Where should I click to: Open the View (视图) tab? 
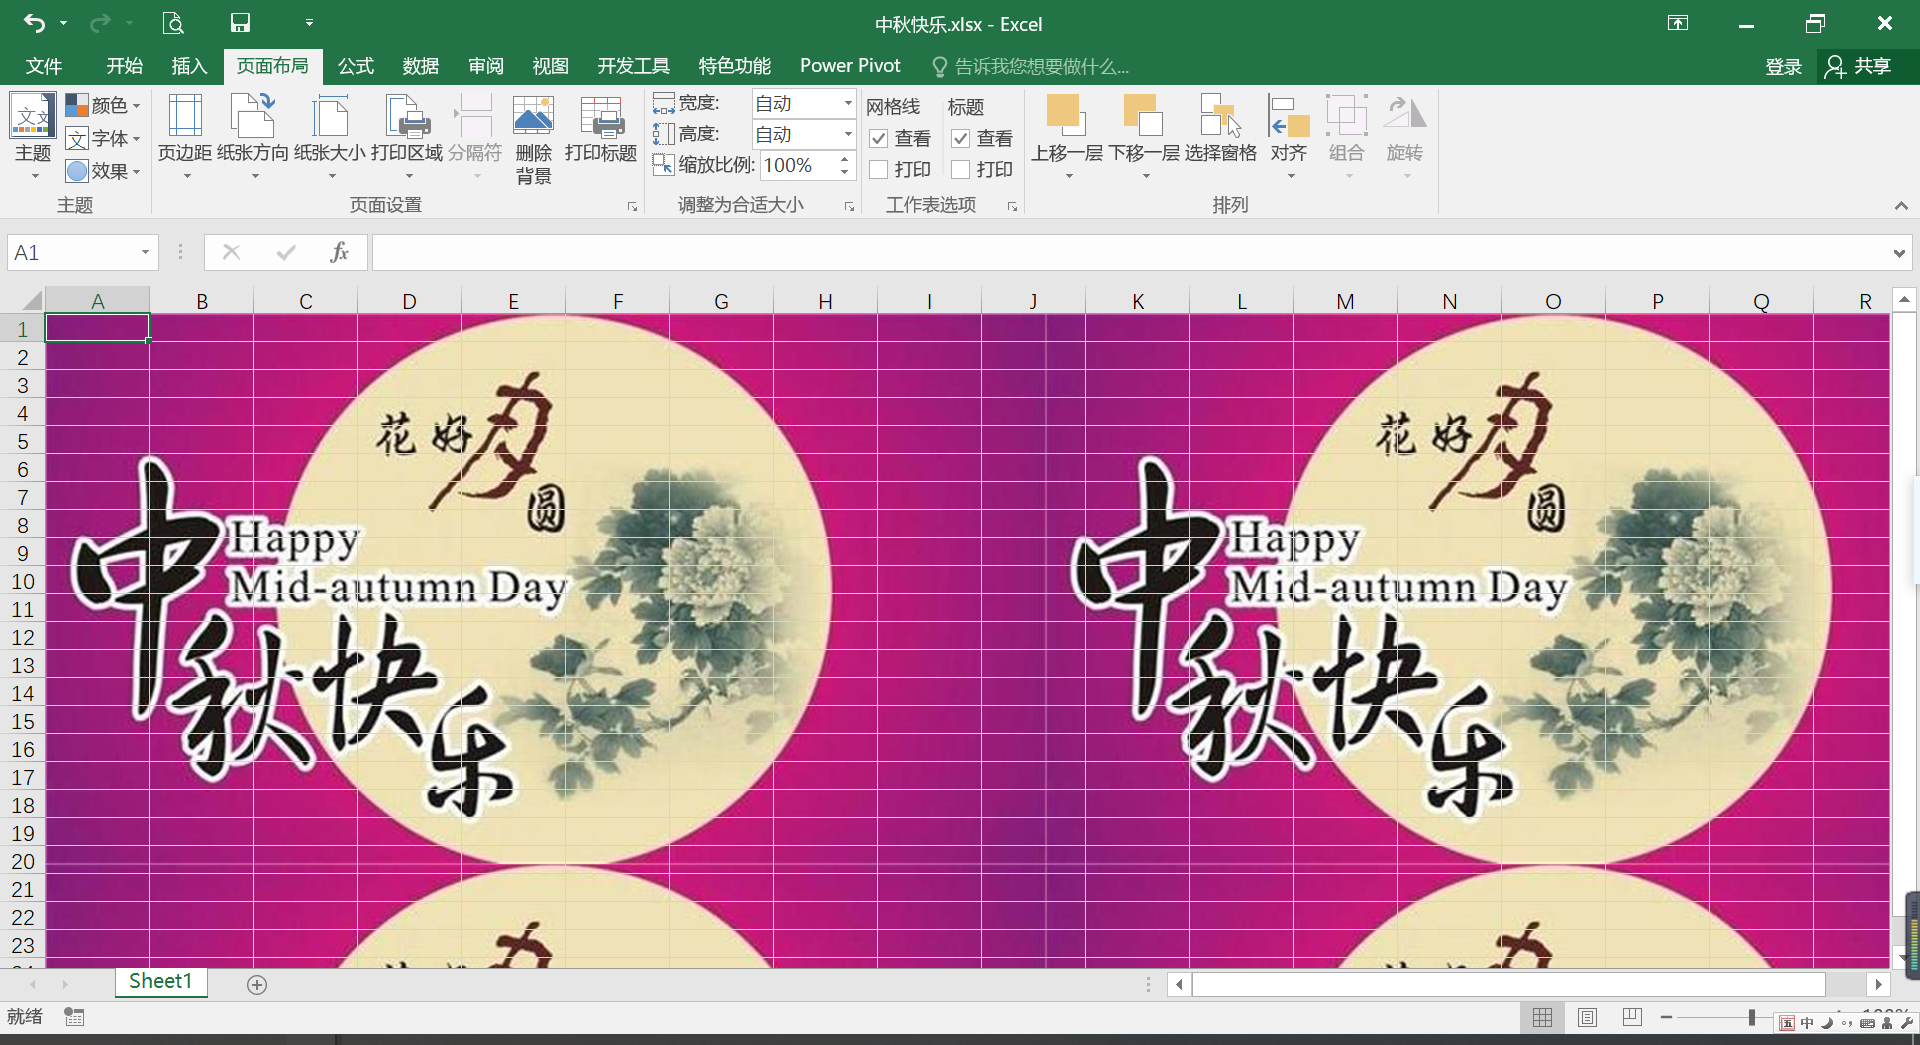(x=550, y=66)
